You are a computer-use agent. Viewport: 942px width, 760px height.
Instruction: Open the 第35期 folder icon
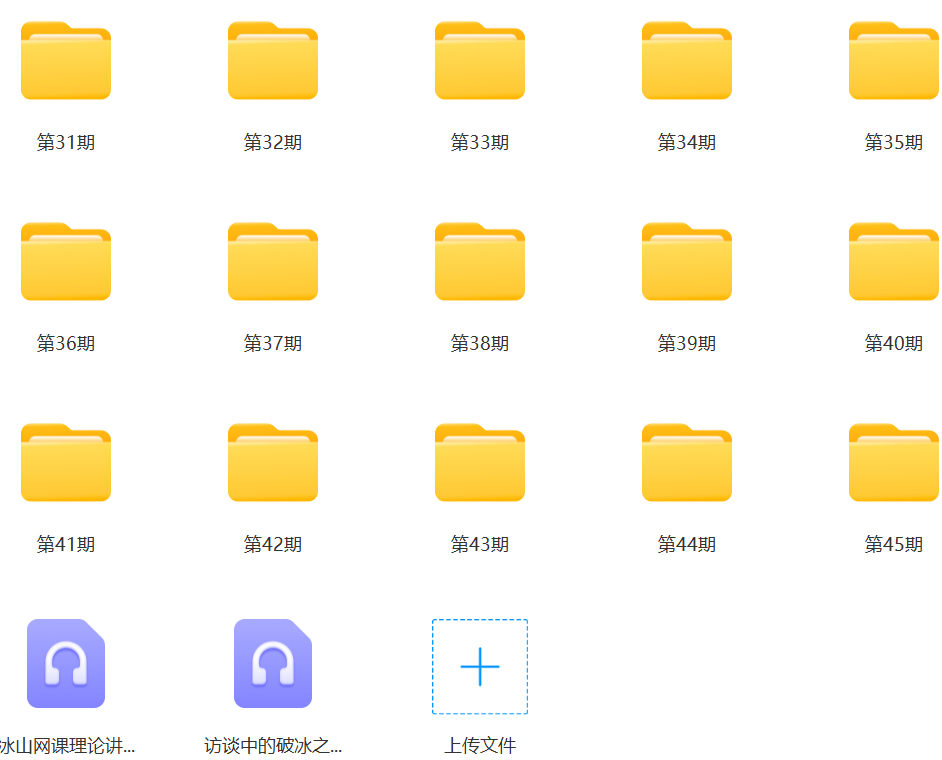[894, 60]
